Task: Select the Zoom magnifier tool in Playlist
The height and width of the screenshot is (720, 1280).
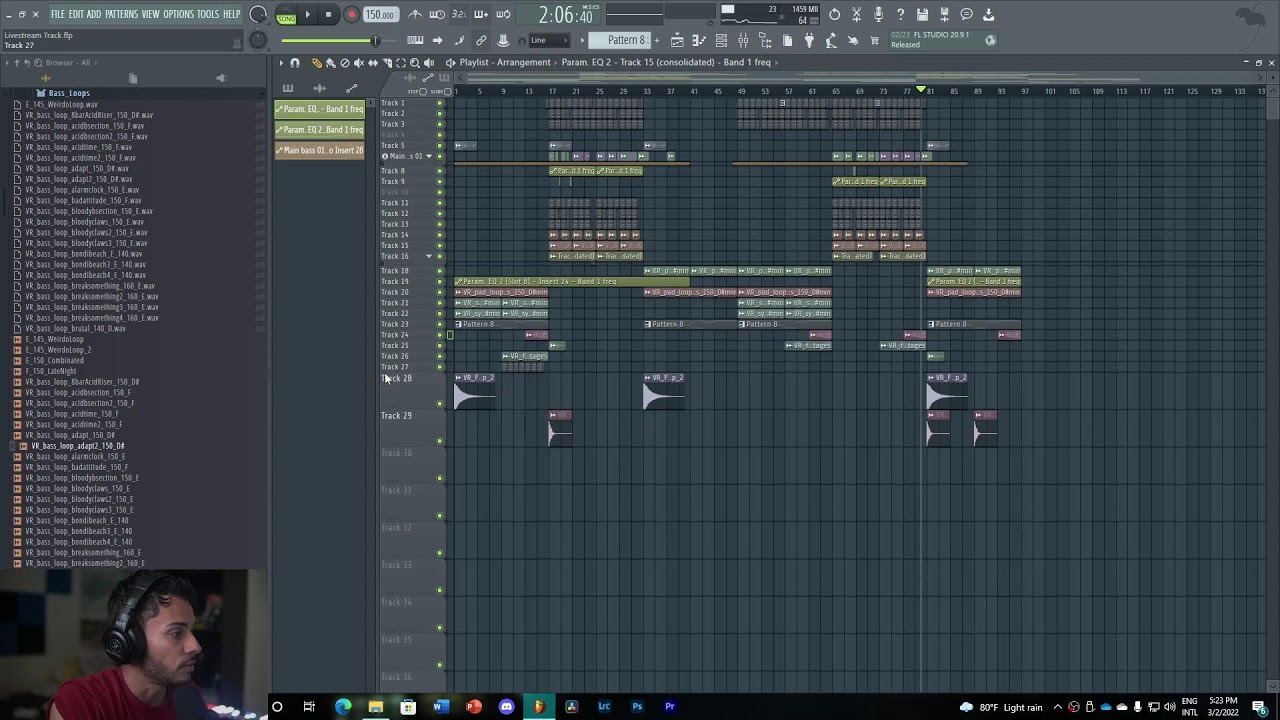Action: (x=415, y=63)
